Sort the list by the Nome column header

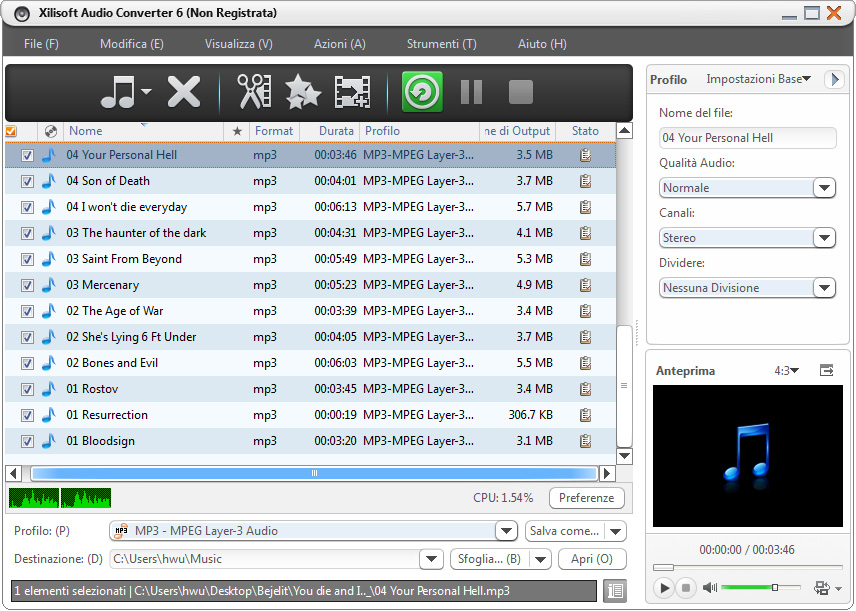[x=144, y=131]
